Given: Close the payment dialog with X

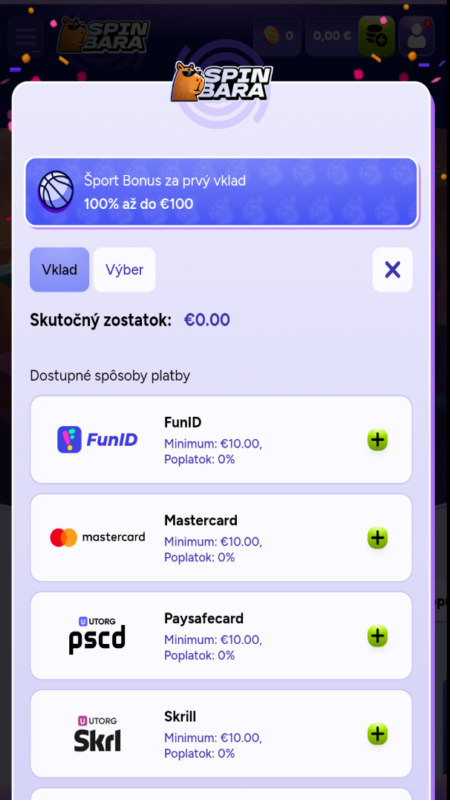Looking at the screenshot, I should pyautogui.click(x=392, y=269).
